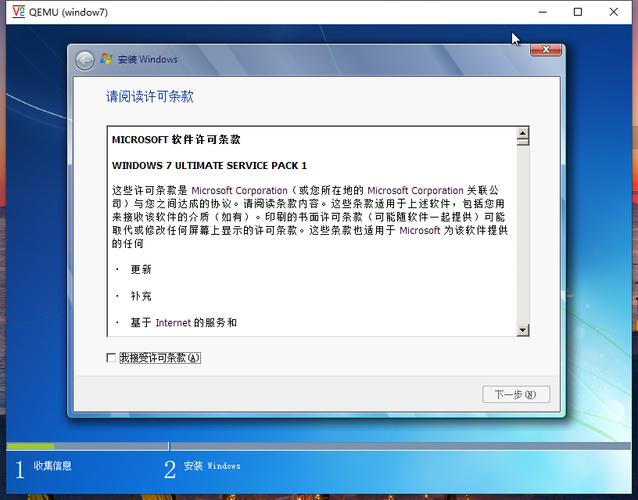The height and width of the screenshot is (500, 638).
Task: Click the 安装 Windows dialog title text
Action: [x=148, y=59]
